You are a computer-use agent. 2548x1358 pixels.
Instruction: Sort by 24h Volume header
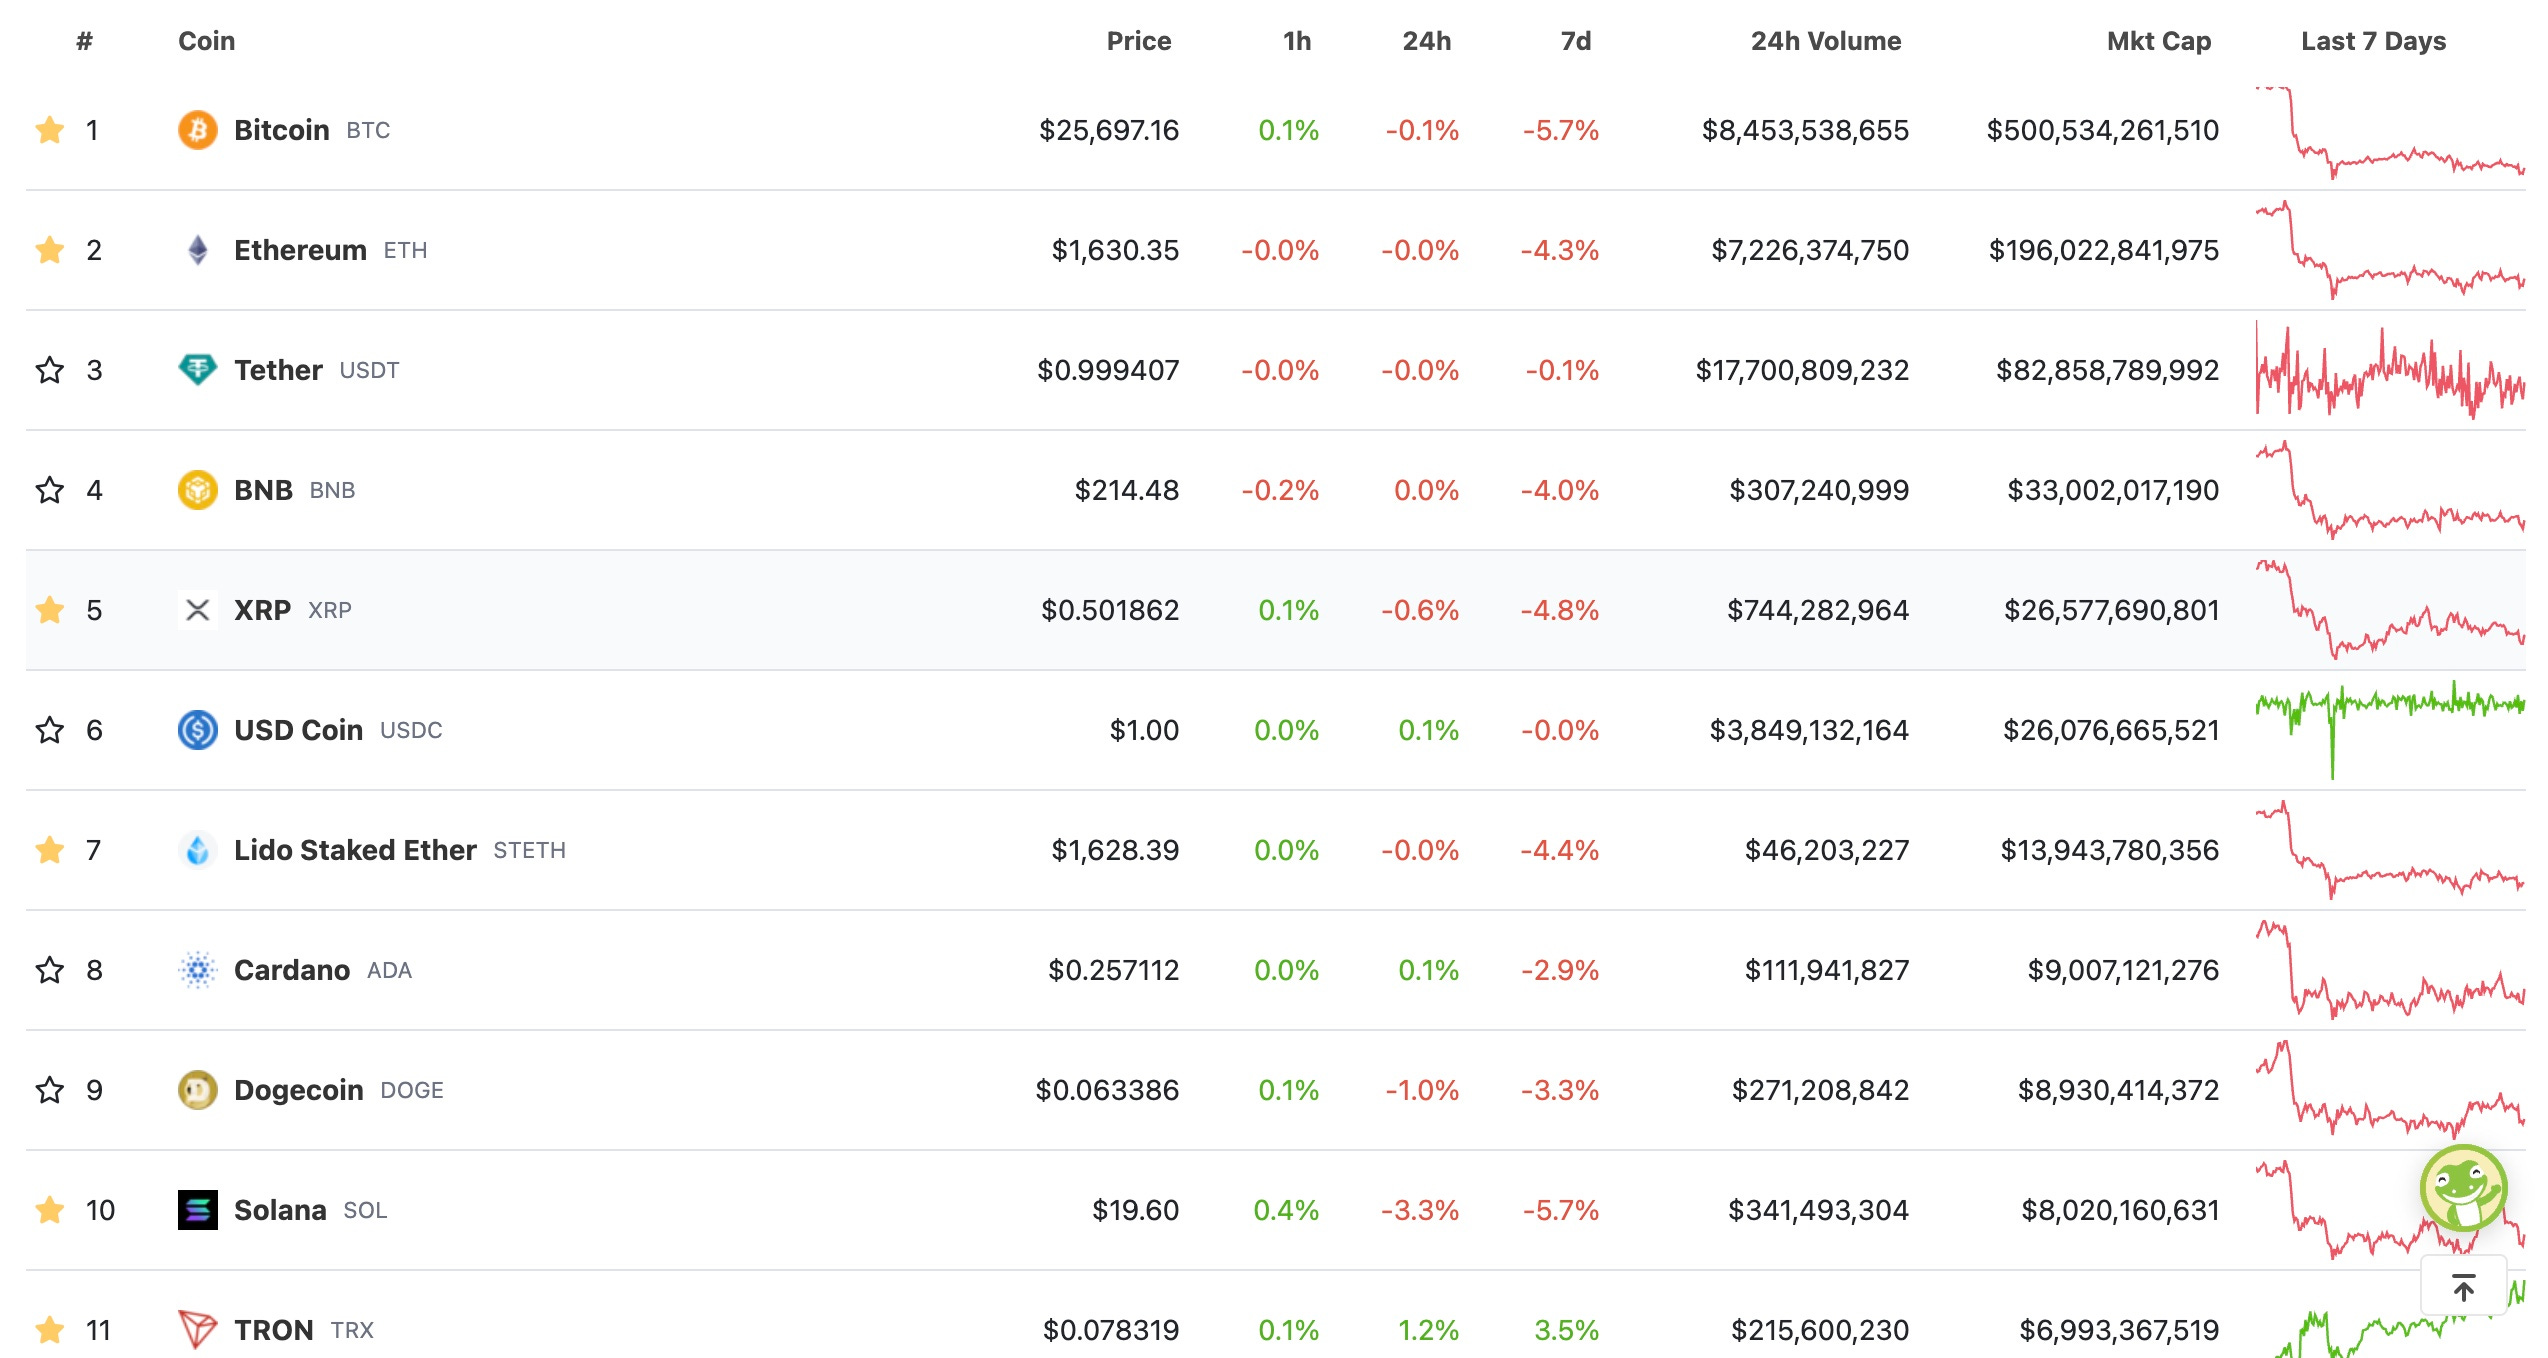pos(1826,41)
